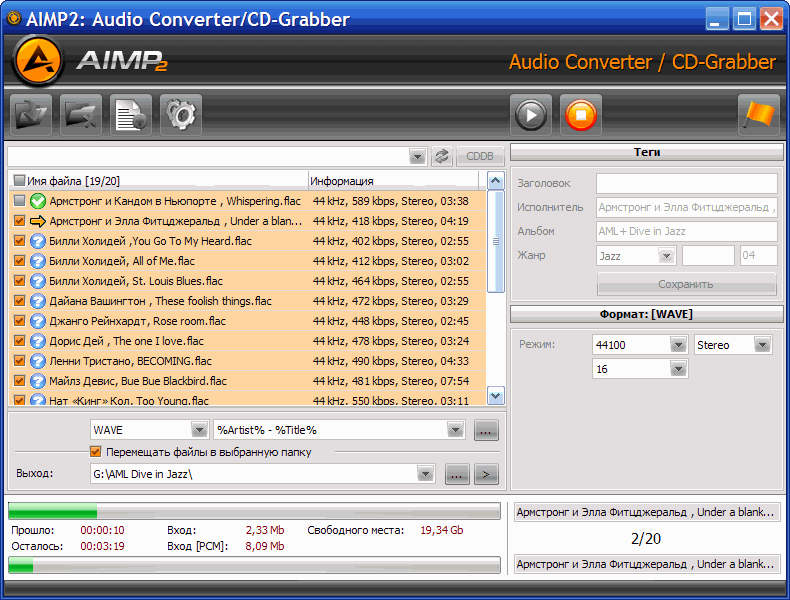Click the browse button next to output path

coord(457,474)
